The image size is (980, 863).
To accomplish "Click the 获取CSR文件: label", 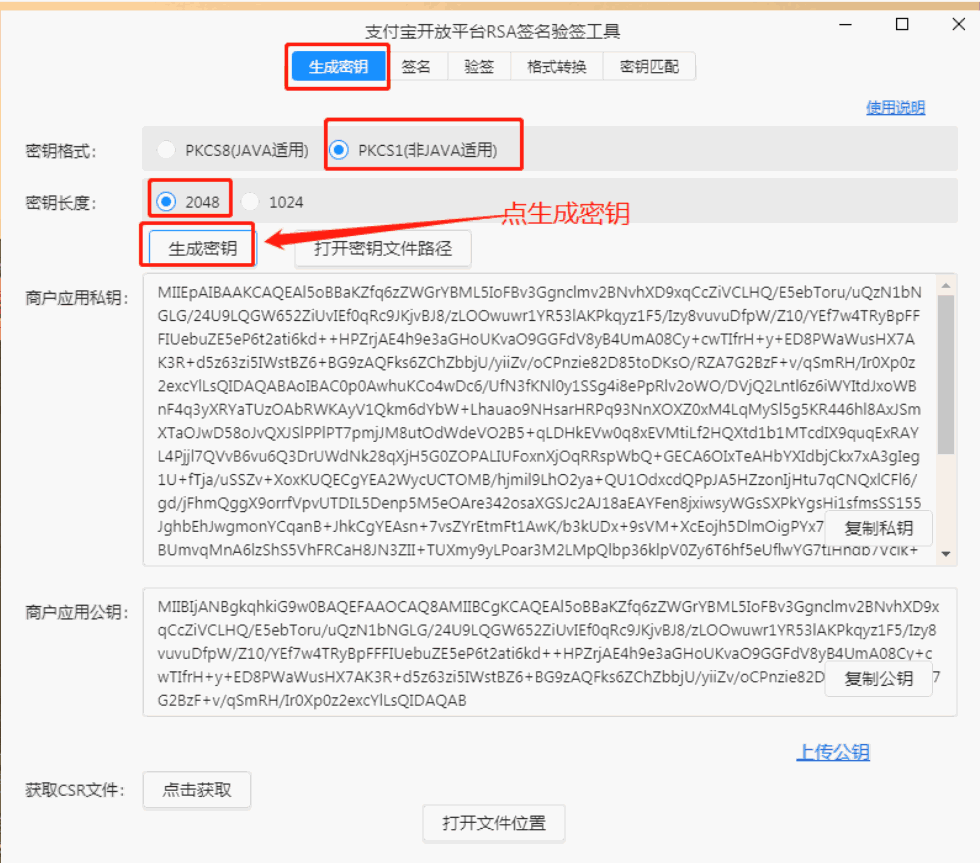I will coord(74,791).
